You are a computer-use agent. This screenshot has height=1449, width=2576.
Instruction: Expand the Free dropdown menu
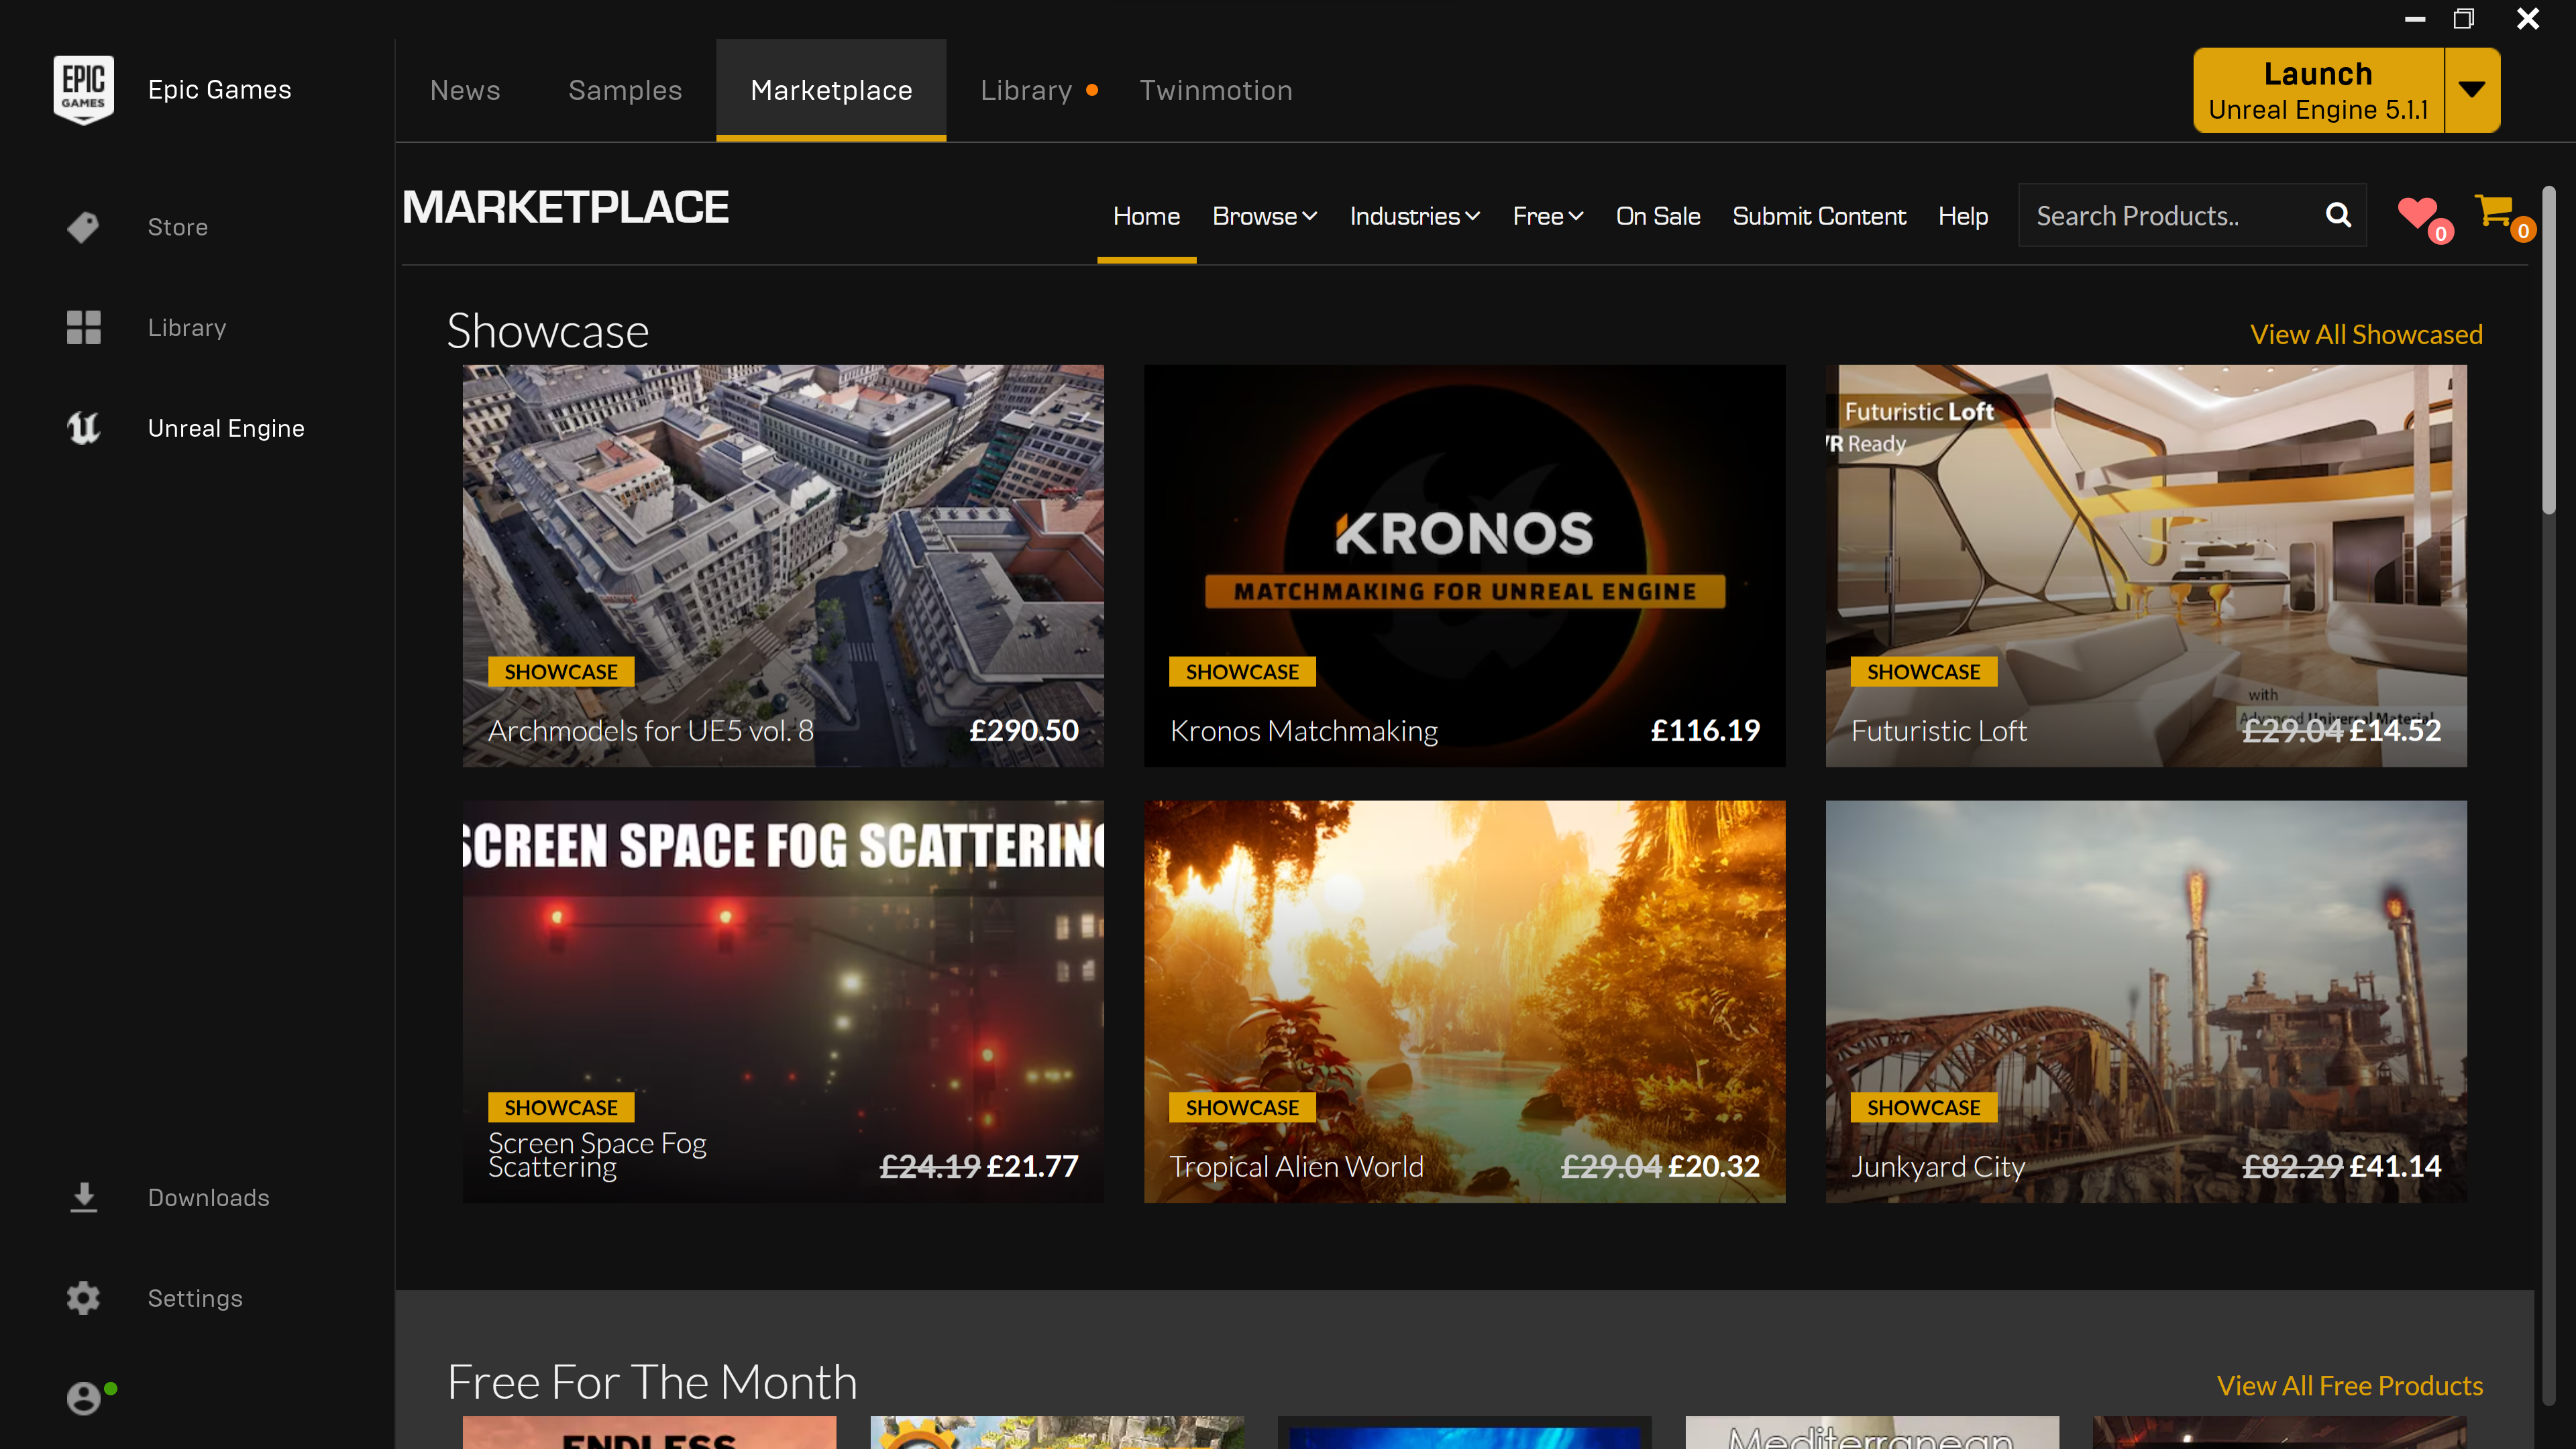click(x=1547, y=216)
